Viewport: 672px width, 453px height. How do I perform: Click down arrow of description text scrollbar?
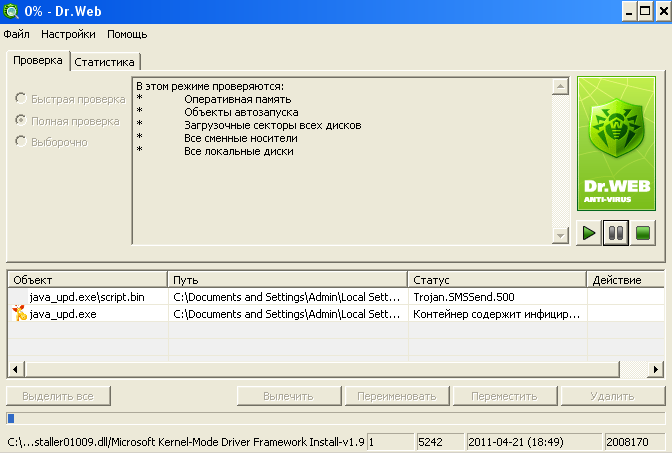560,235
